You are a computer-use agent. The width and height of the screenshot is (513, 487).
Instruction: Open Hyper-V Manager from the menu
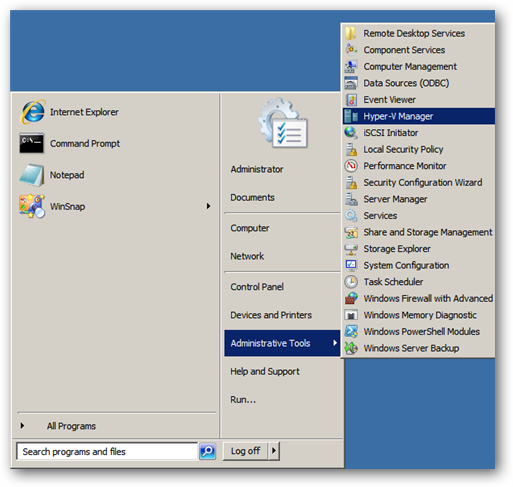(419, 116)
